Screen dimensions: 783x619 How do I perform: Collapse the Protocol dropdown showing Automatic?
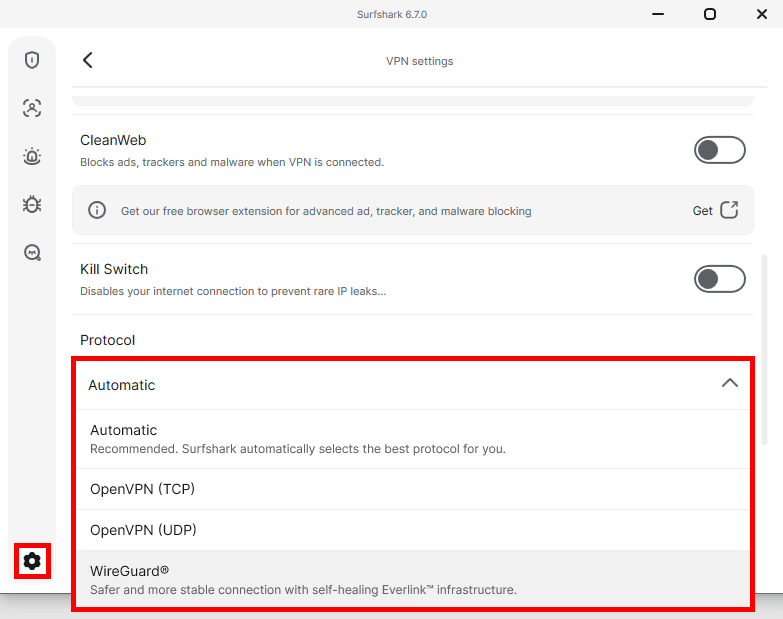click(x=413, y=385)
